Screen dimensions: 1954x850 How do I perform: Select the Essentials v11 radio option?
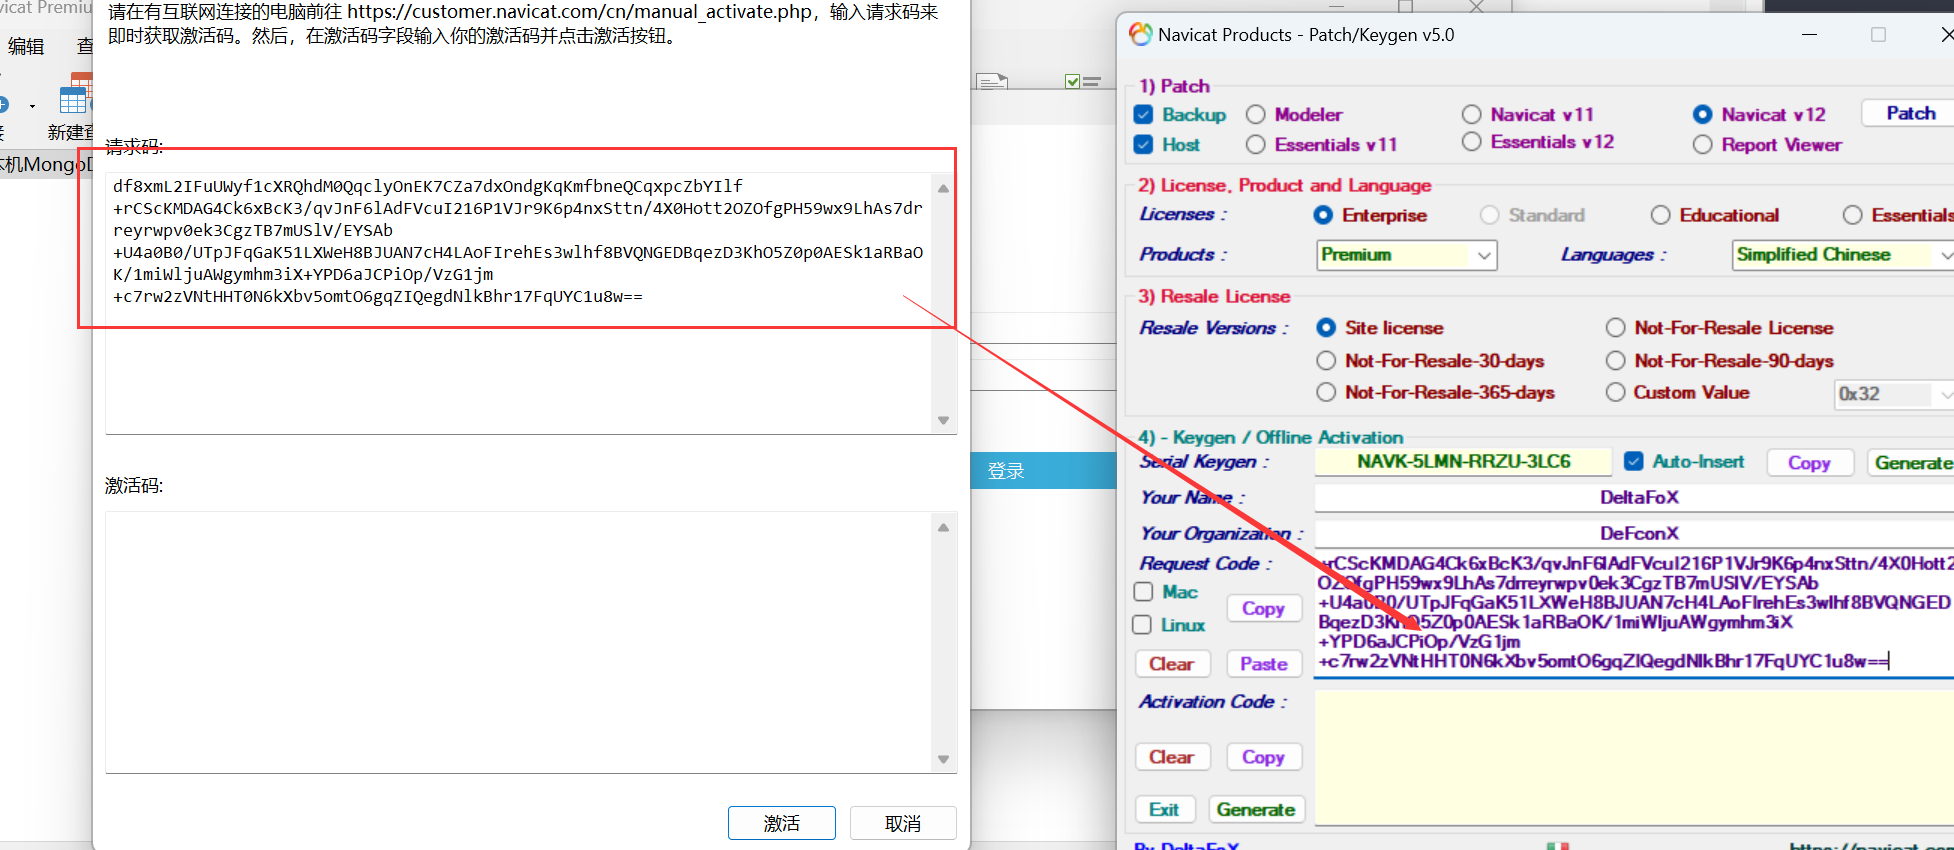(1256, 145)
